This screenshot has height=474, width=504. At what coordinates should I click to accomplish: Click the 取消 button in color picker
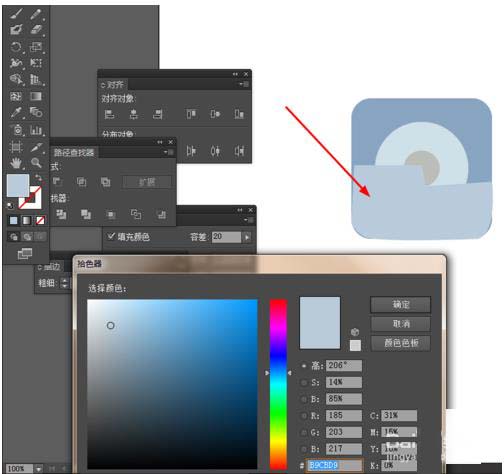point(400,324)
